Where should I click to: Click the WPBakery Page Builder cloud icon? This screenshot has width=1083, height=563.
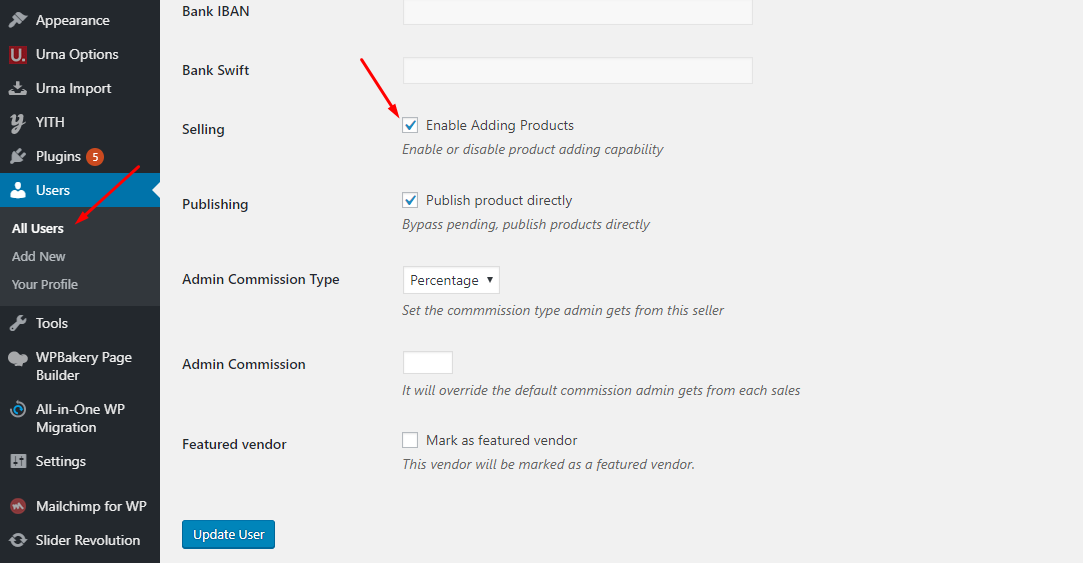(x=18, y=358)
